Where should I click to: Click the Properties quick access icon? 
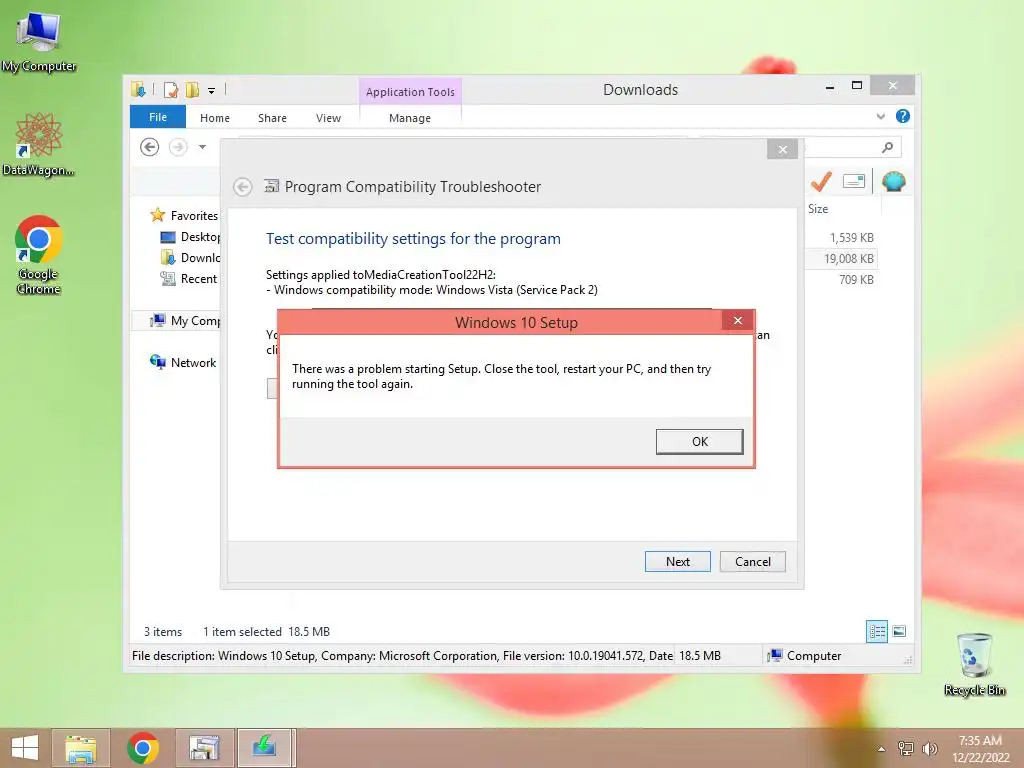[x=171, y=90]
